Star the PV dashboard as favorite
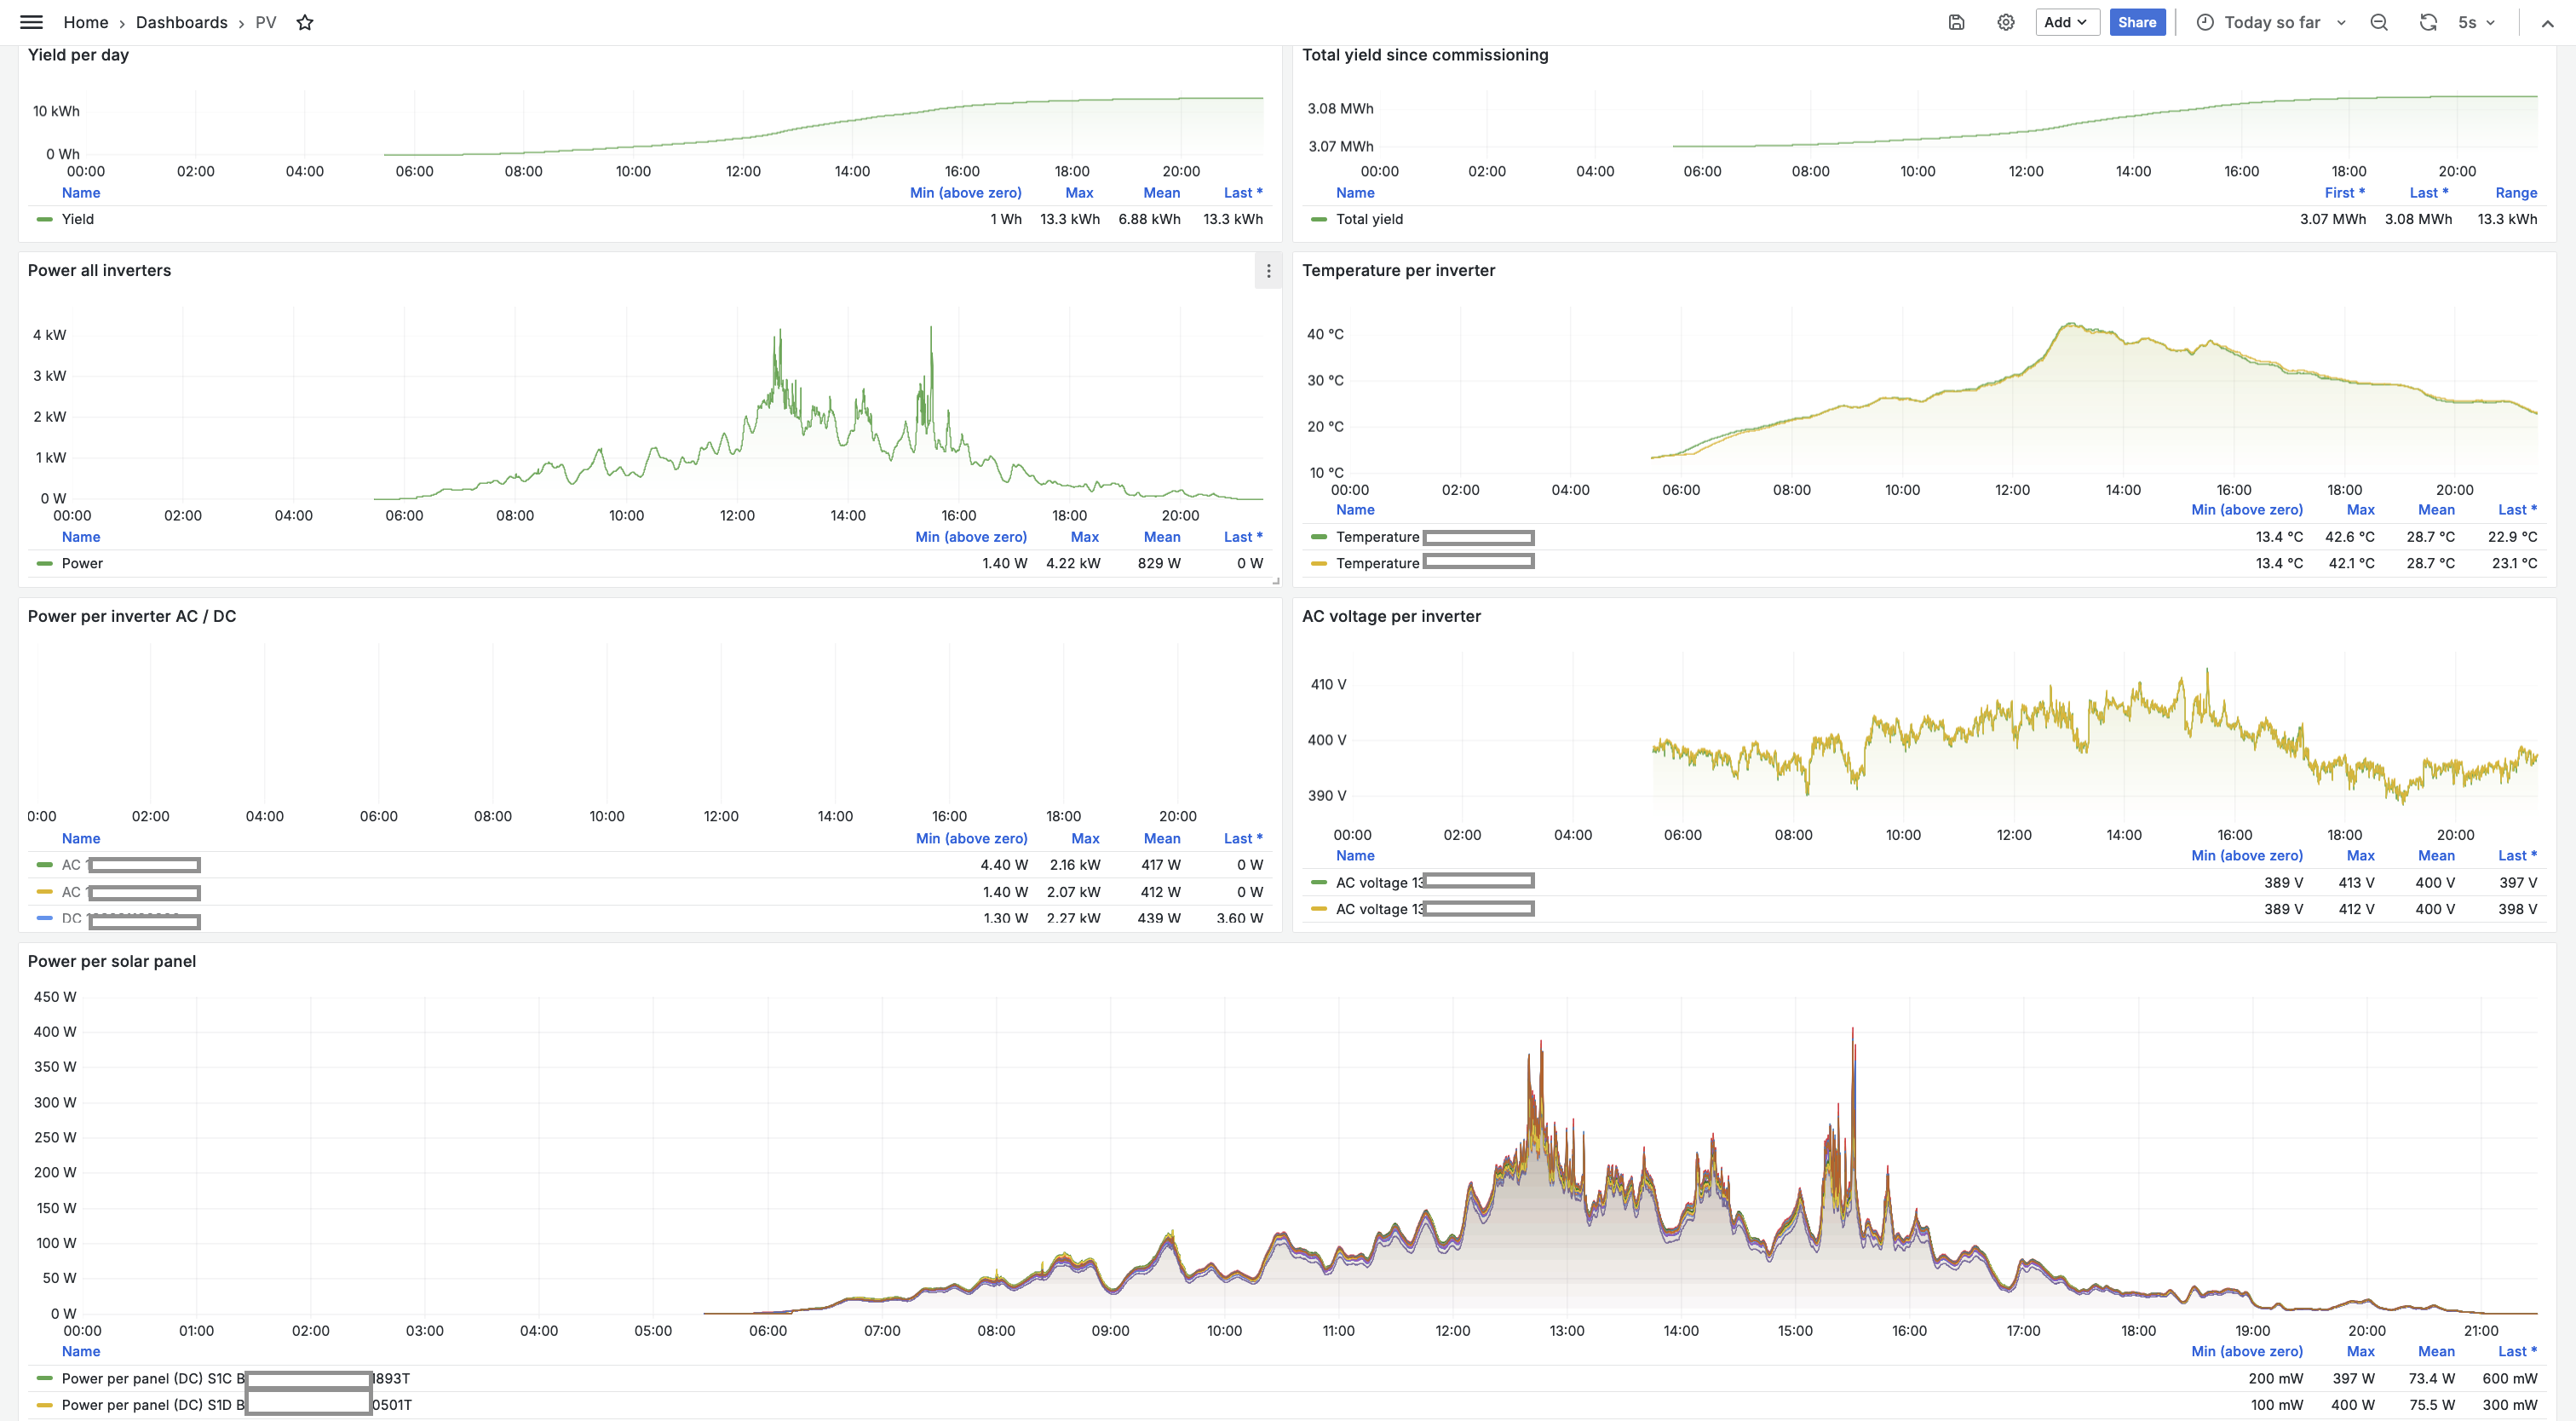 pos(305,22)
